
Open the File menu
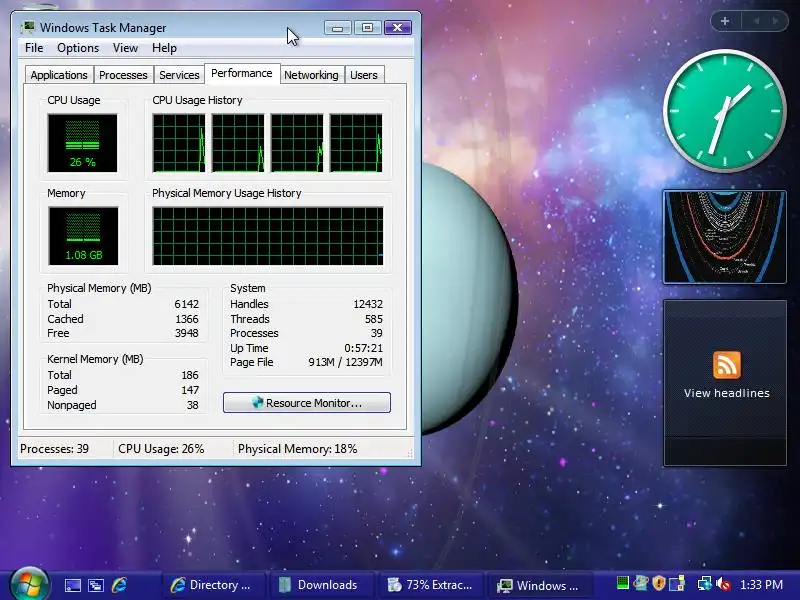(34, 48)
